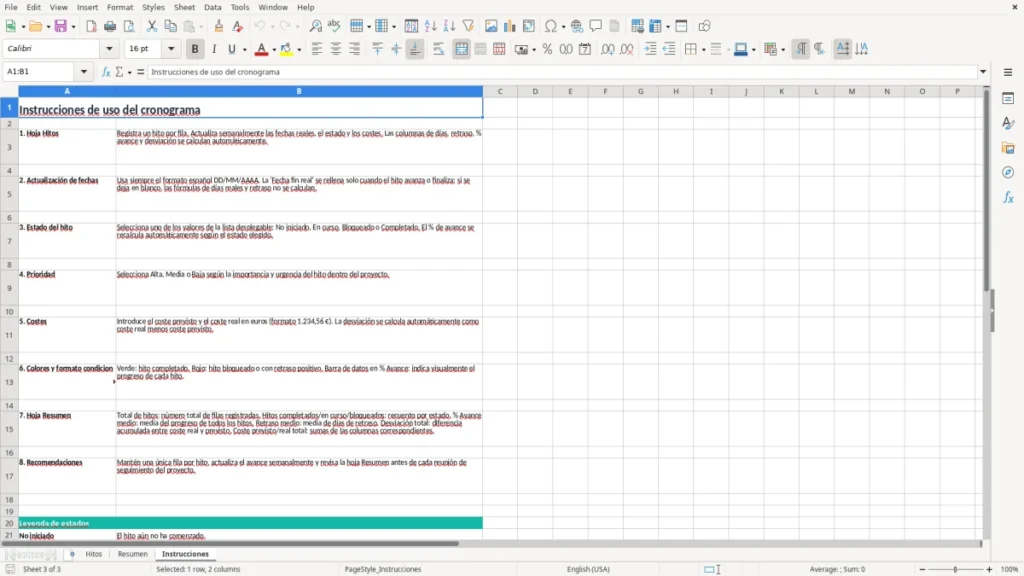Screen dimensions: 1024x576
Task: Open sidebar Navigator compass icon
Action: pos(1008,172)
